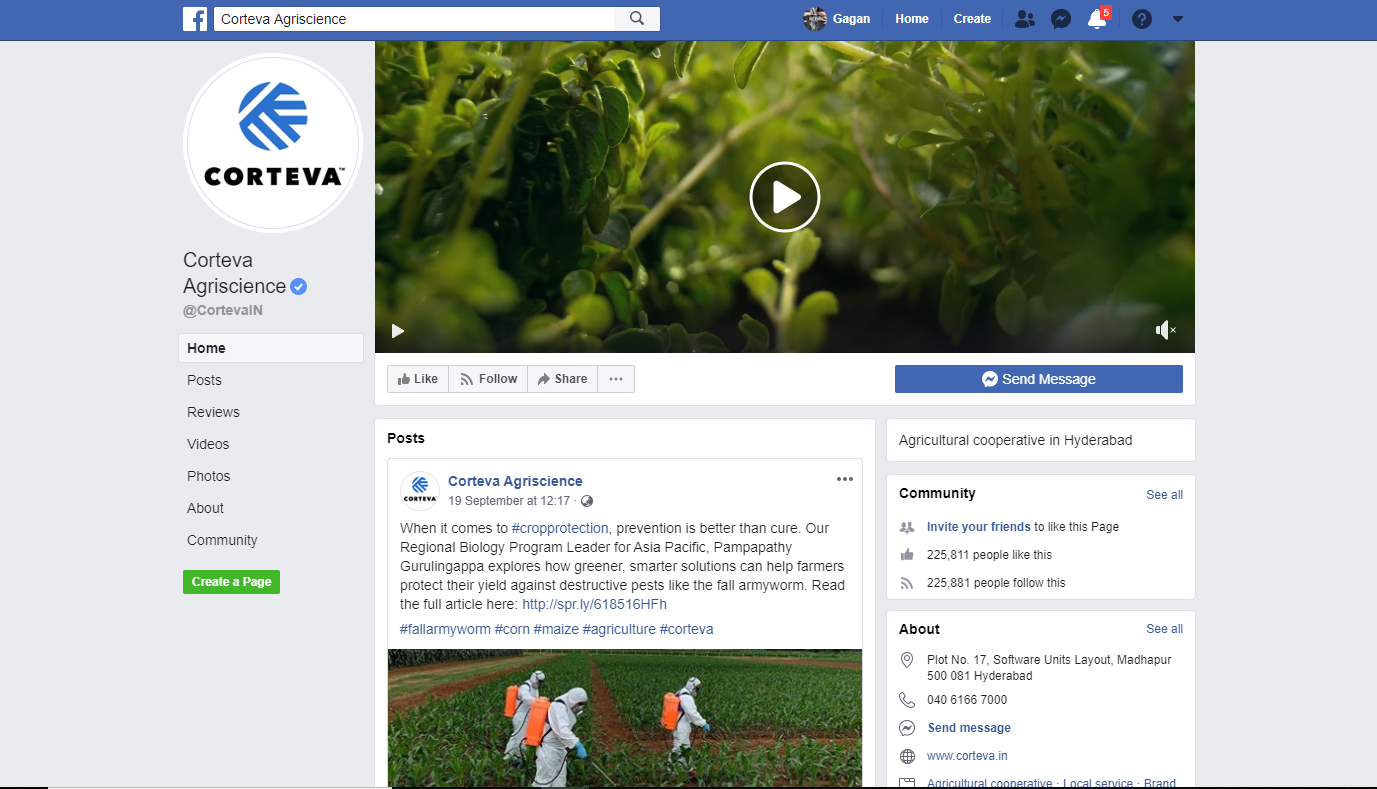The height and width of the screenshot is (789, 1377).
Task: Open Posts in the page sidebar
Action: (x=204, y=380)
